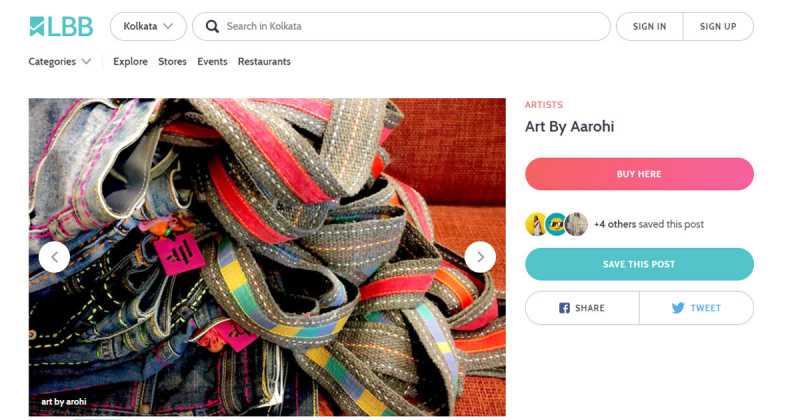Open the Stores menu item
800x420 pixels.
point(172,61)
